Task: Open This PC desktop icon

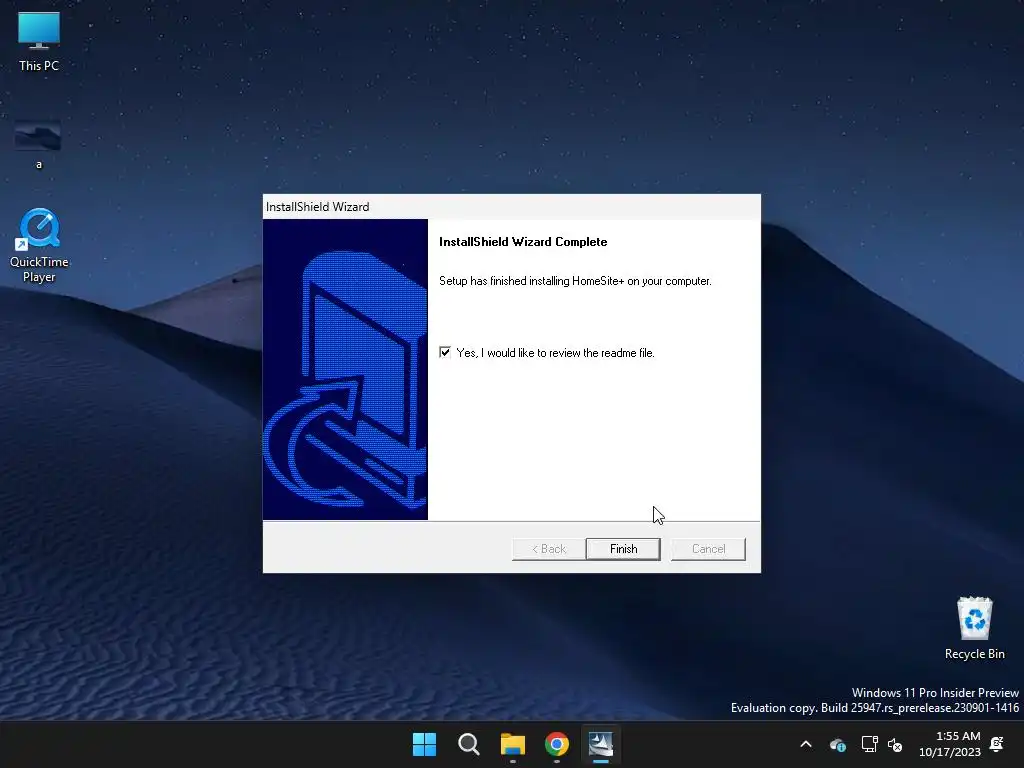Action: click(39, 42)
